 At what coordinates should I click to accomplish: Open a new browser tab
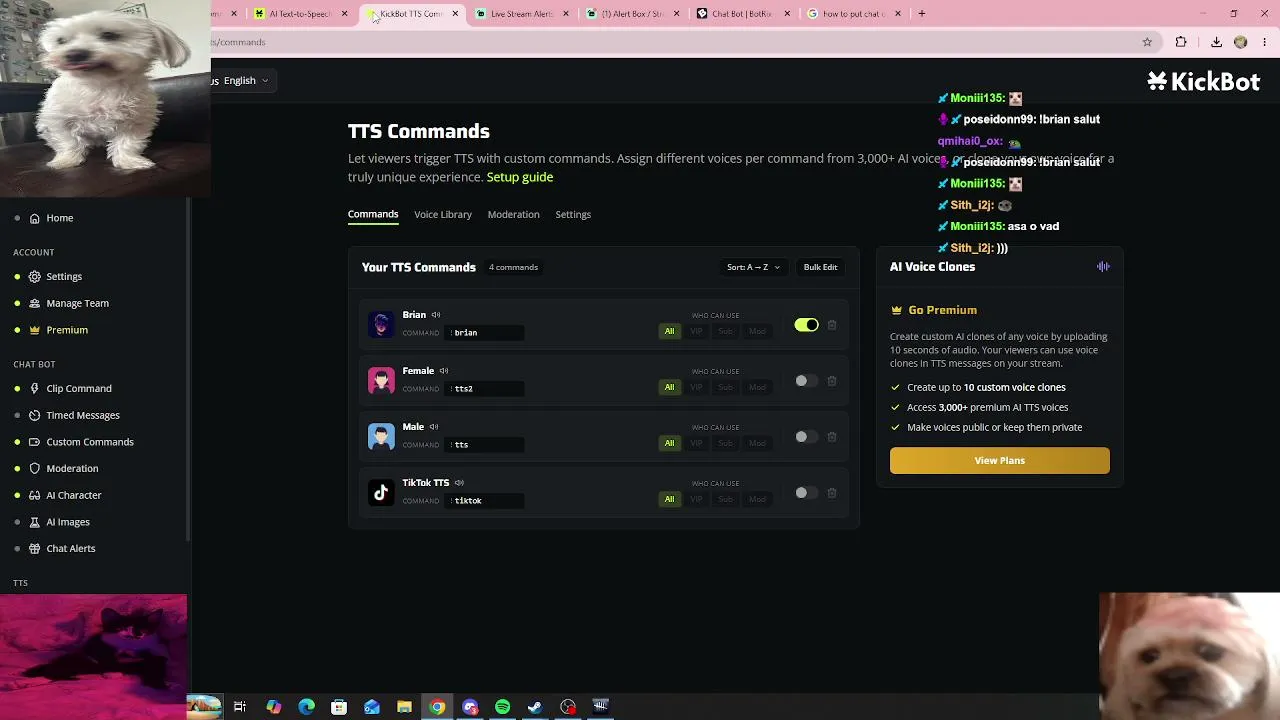pyautogui.click(x=922, y=14)
